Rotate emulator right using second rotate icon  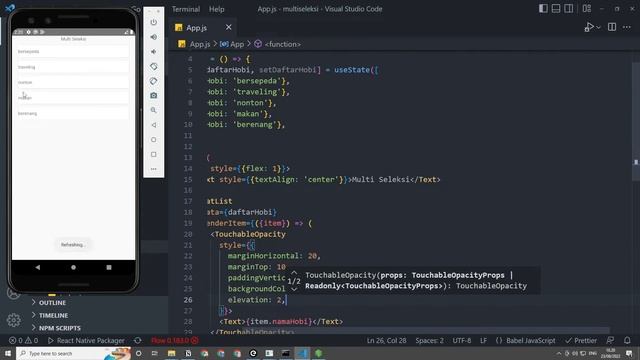[153, 81]
